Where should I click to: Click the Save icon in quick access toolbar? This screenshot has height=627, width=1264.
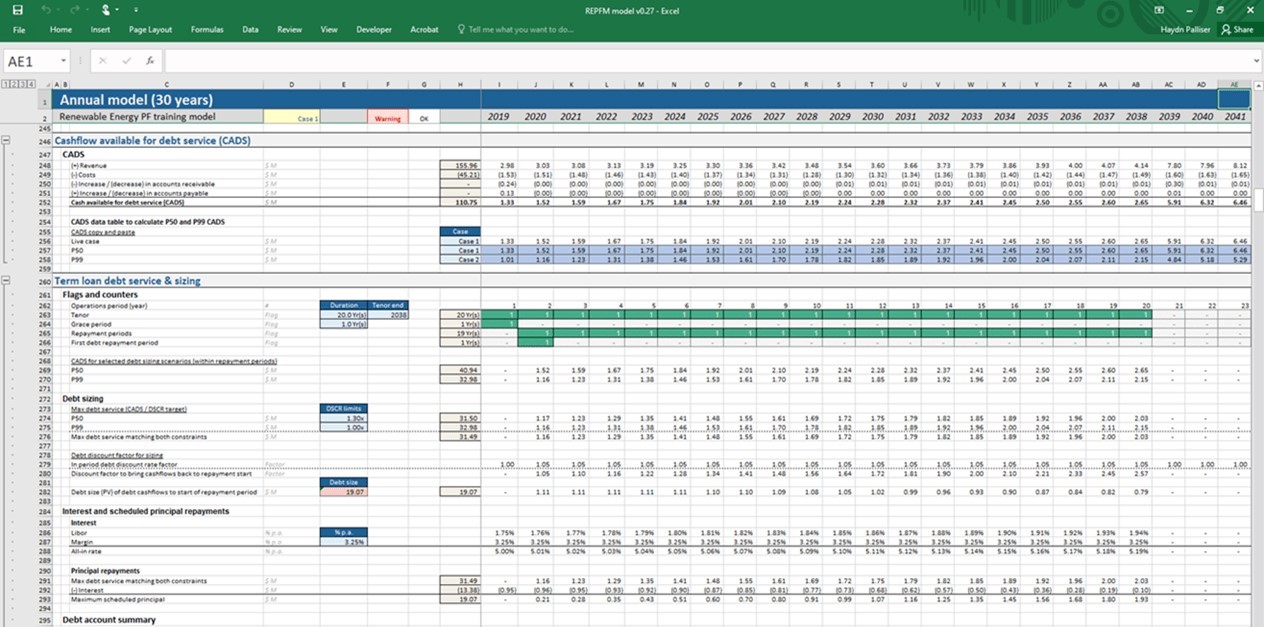click(x=19, y=9)
